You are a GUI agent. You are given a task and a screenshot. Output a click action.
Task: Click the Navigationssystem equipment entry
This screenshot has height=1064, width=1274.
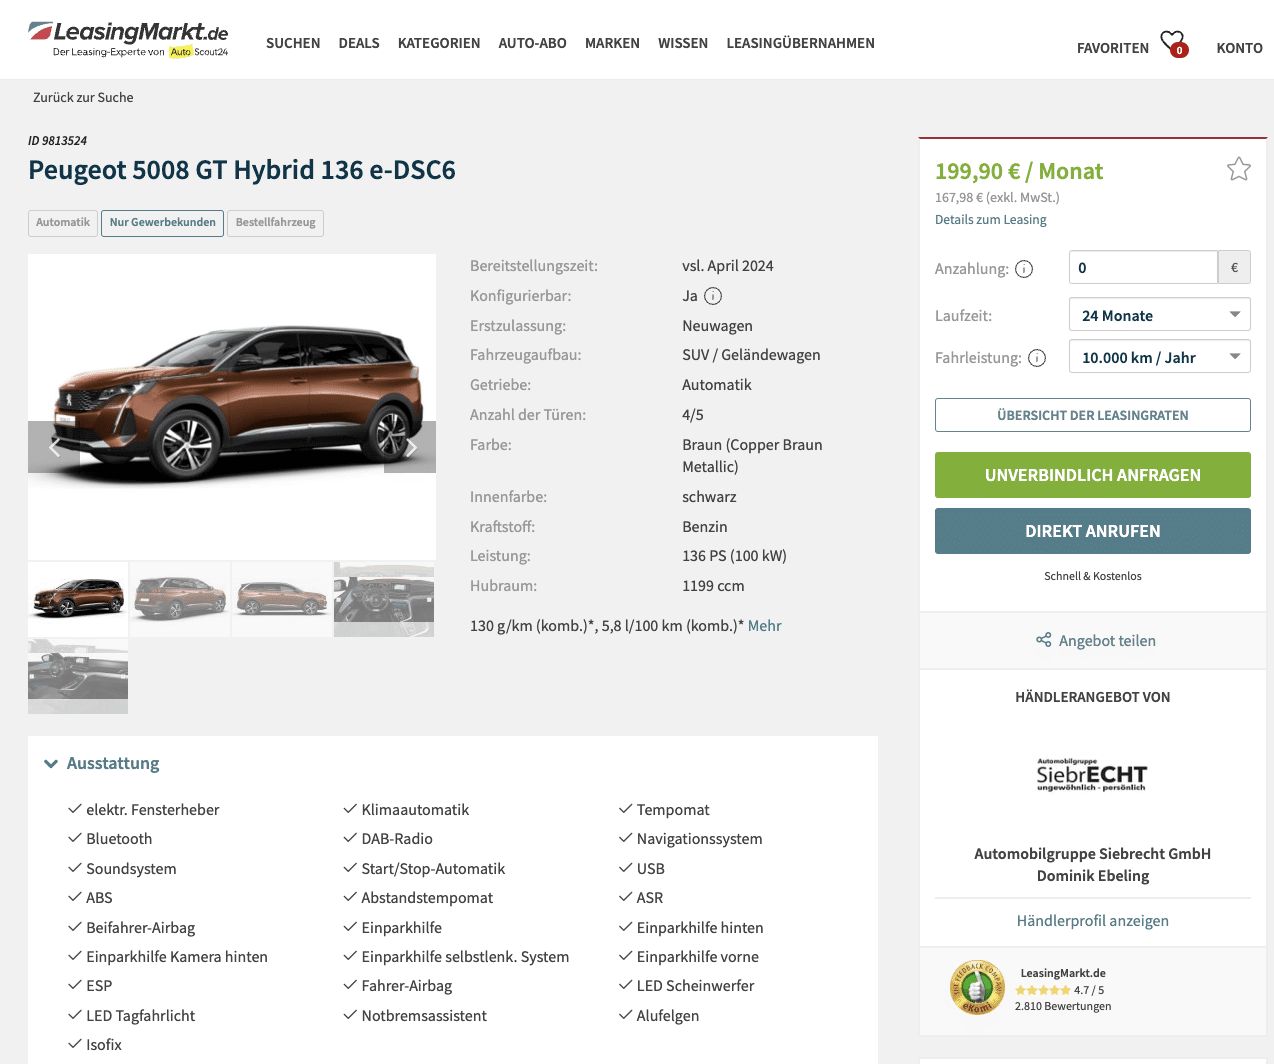pos(699,839)
